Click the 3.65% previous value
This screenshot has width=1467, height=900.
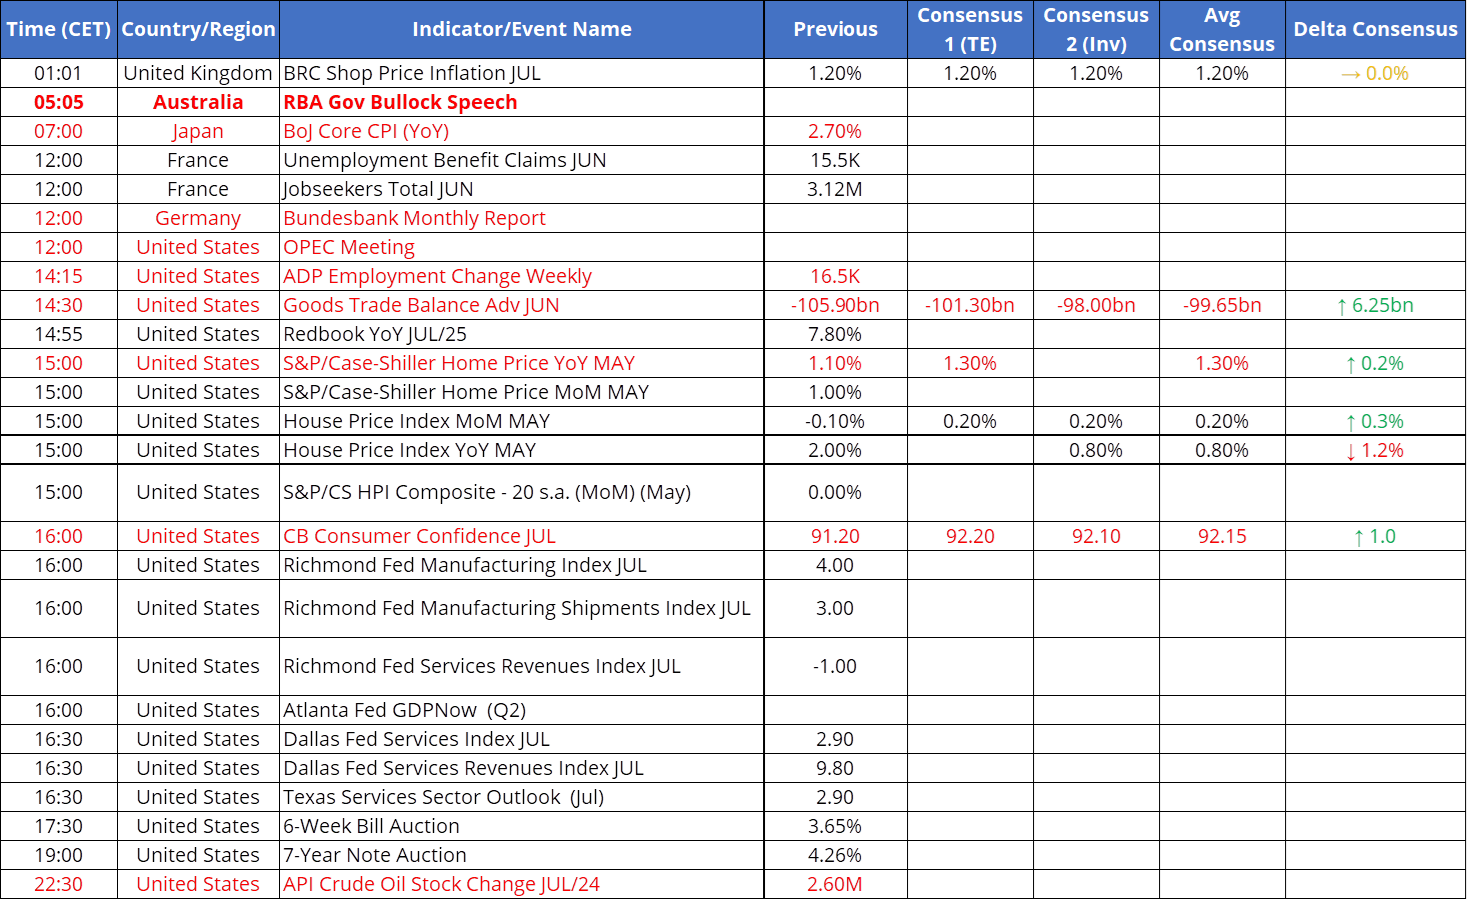point(836,826)
